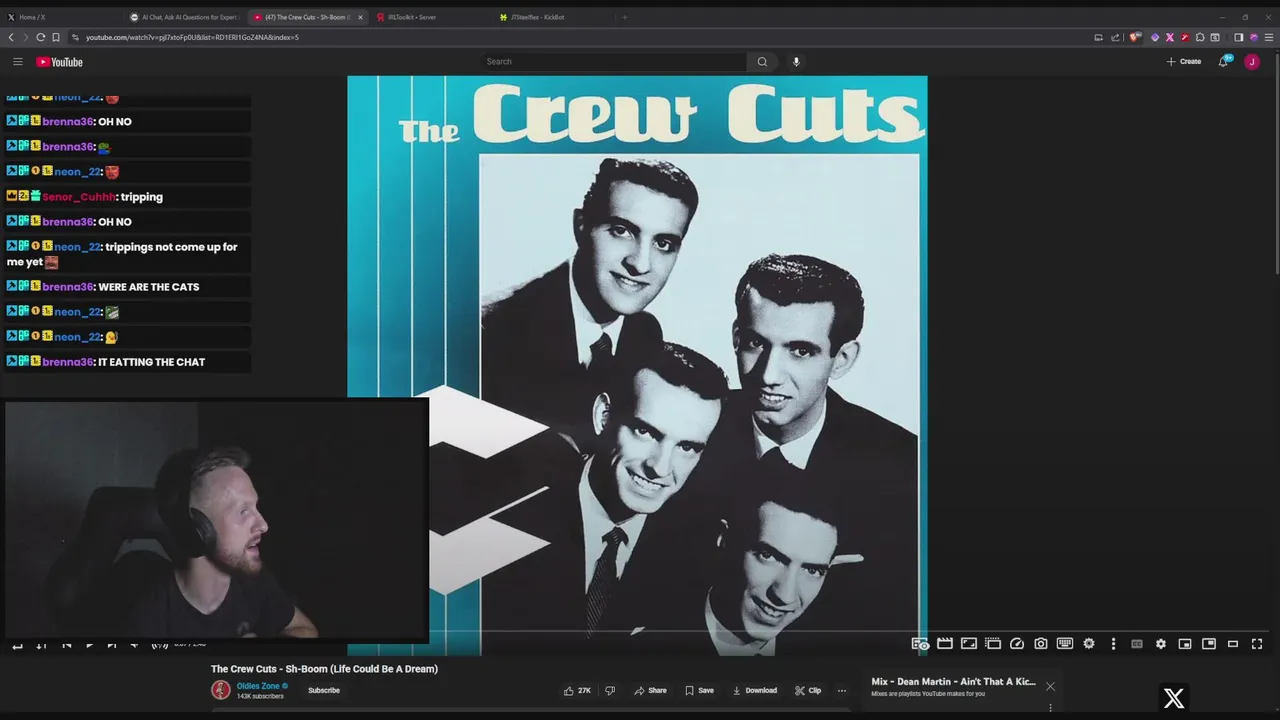Show keyboard shortcuts icon in player
Viewport: 1280px width, 720px height.
click(1065, 644)
